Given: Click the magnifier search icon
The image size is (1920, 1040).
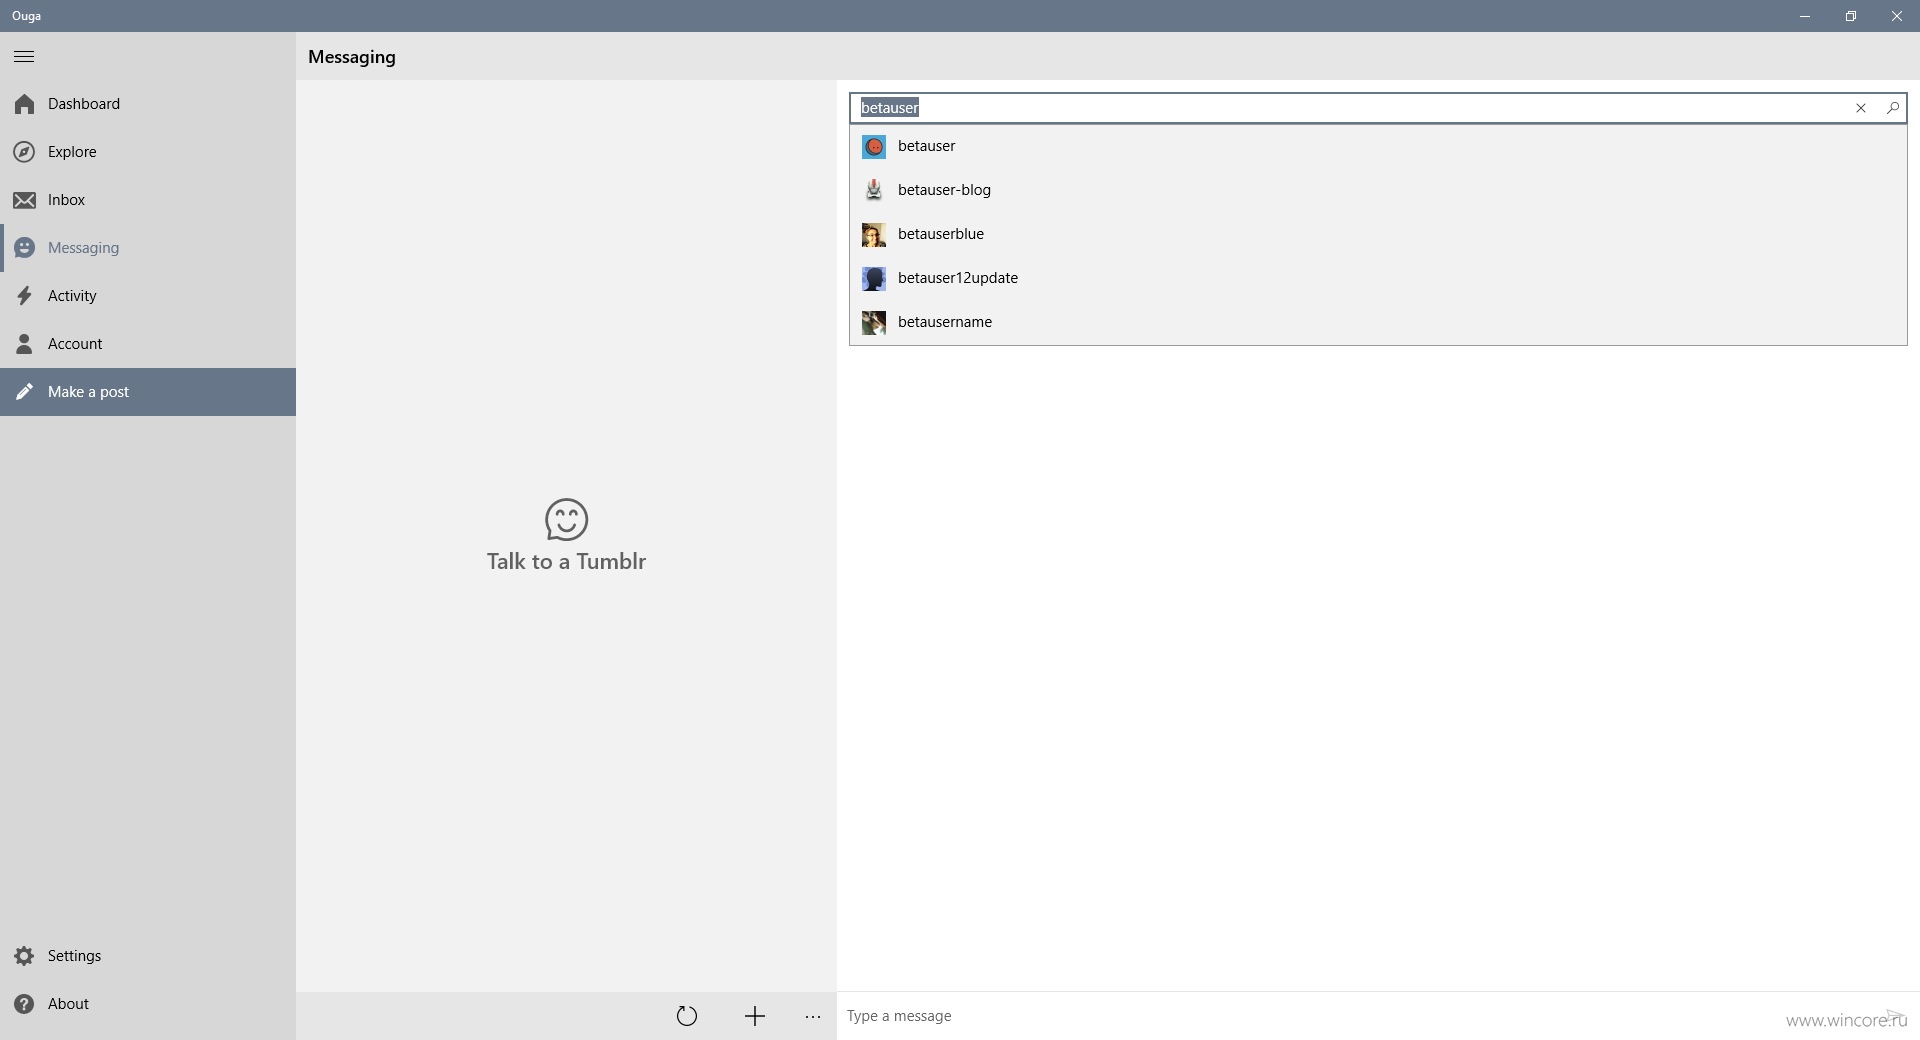Looking at the screenshot, I should 1892,108.
